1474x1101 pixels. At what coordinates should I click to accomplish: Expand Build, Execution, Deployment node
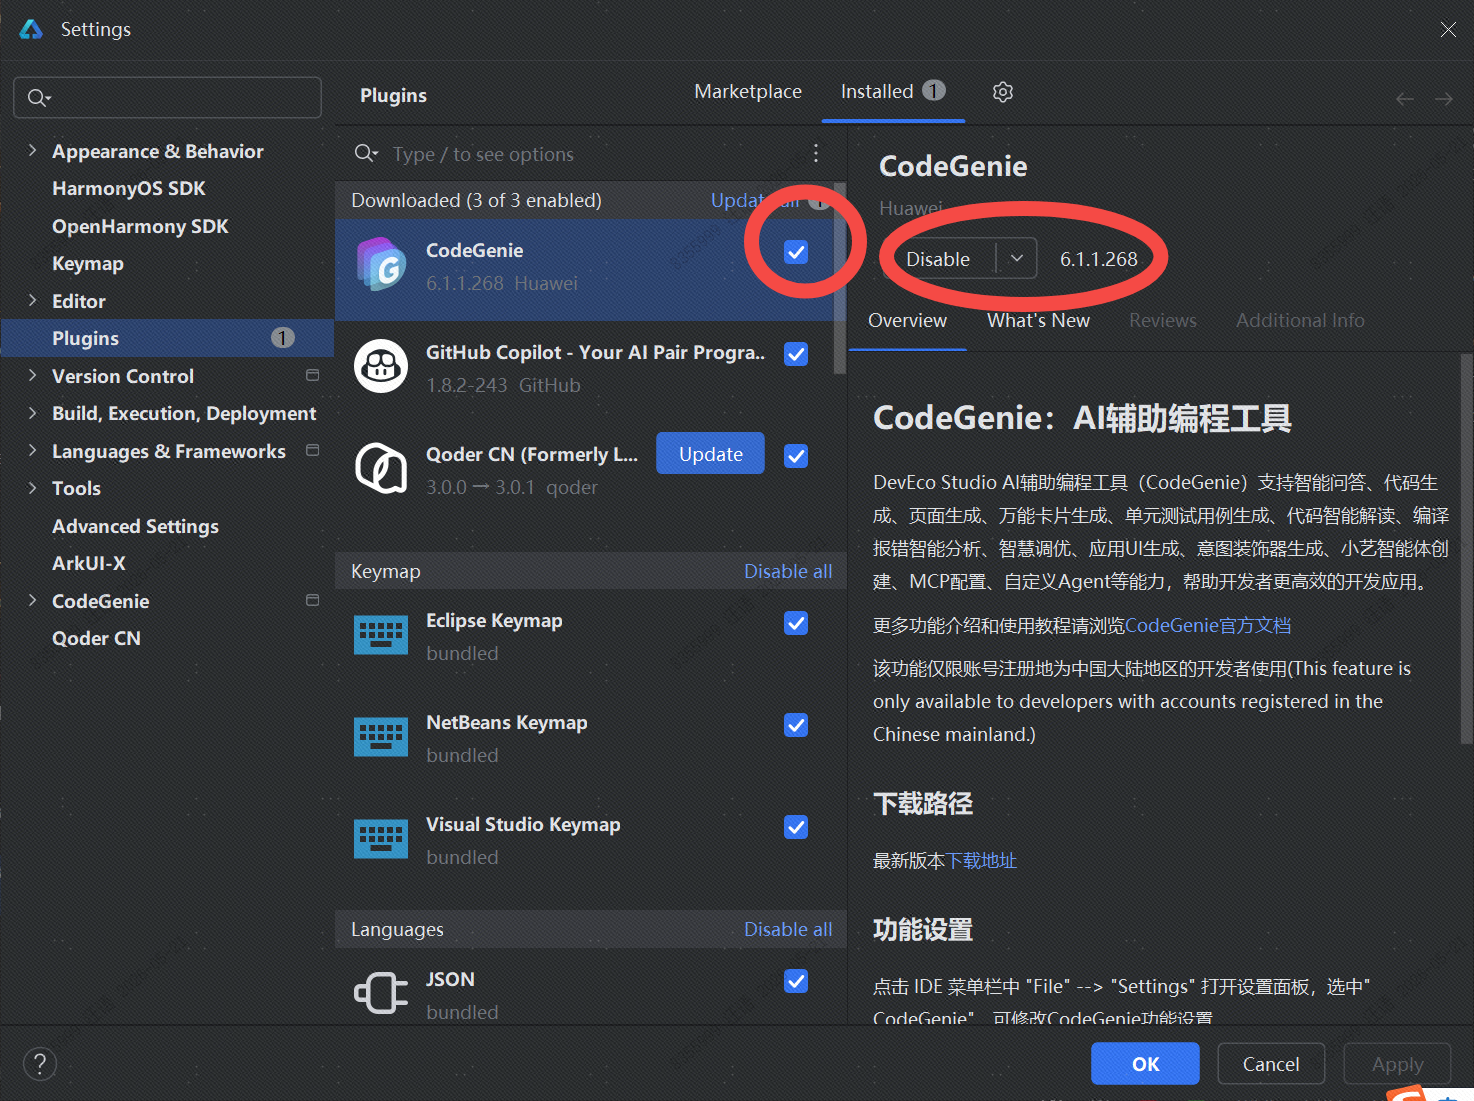(x=32, y=413)
